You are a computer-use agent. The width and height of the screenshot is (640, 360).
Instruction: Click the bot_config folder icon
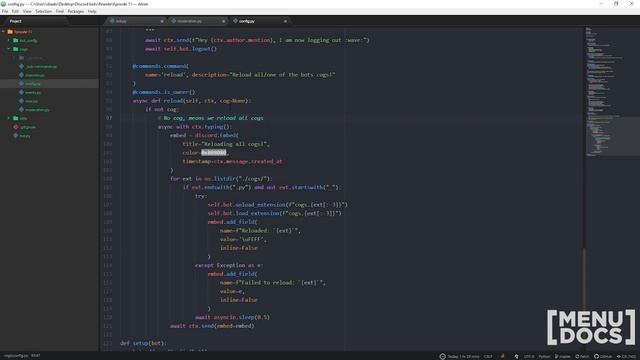tap(16, 40)
